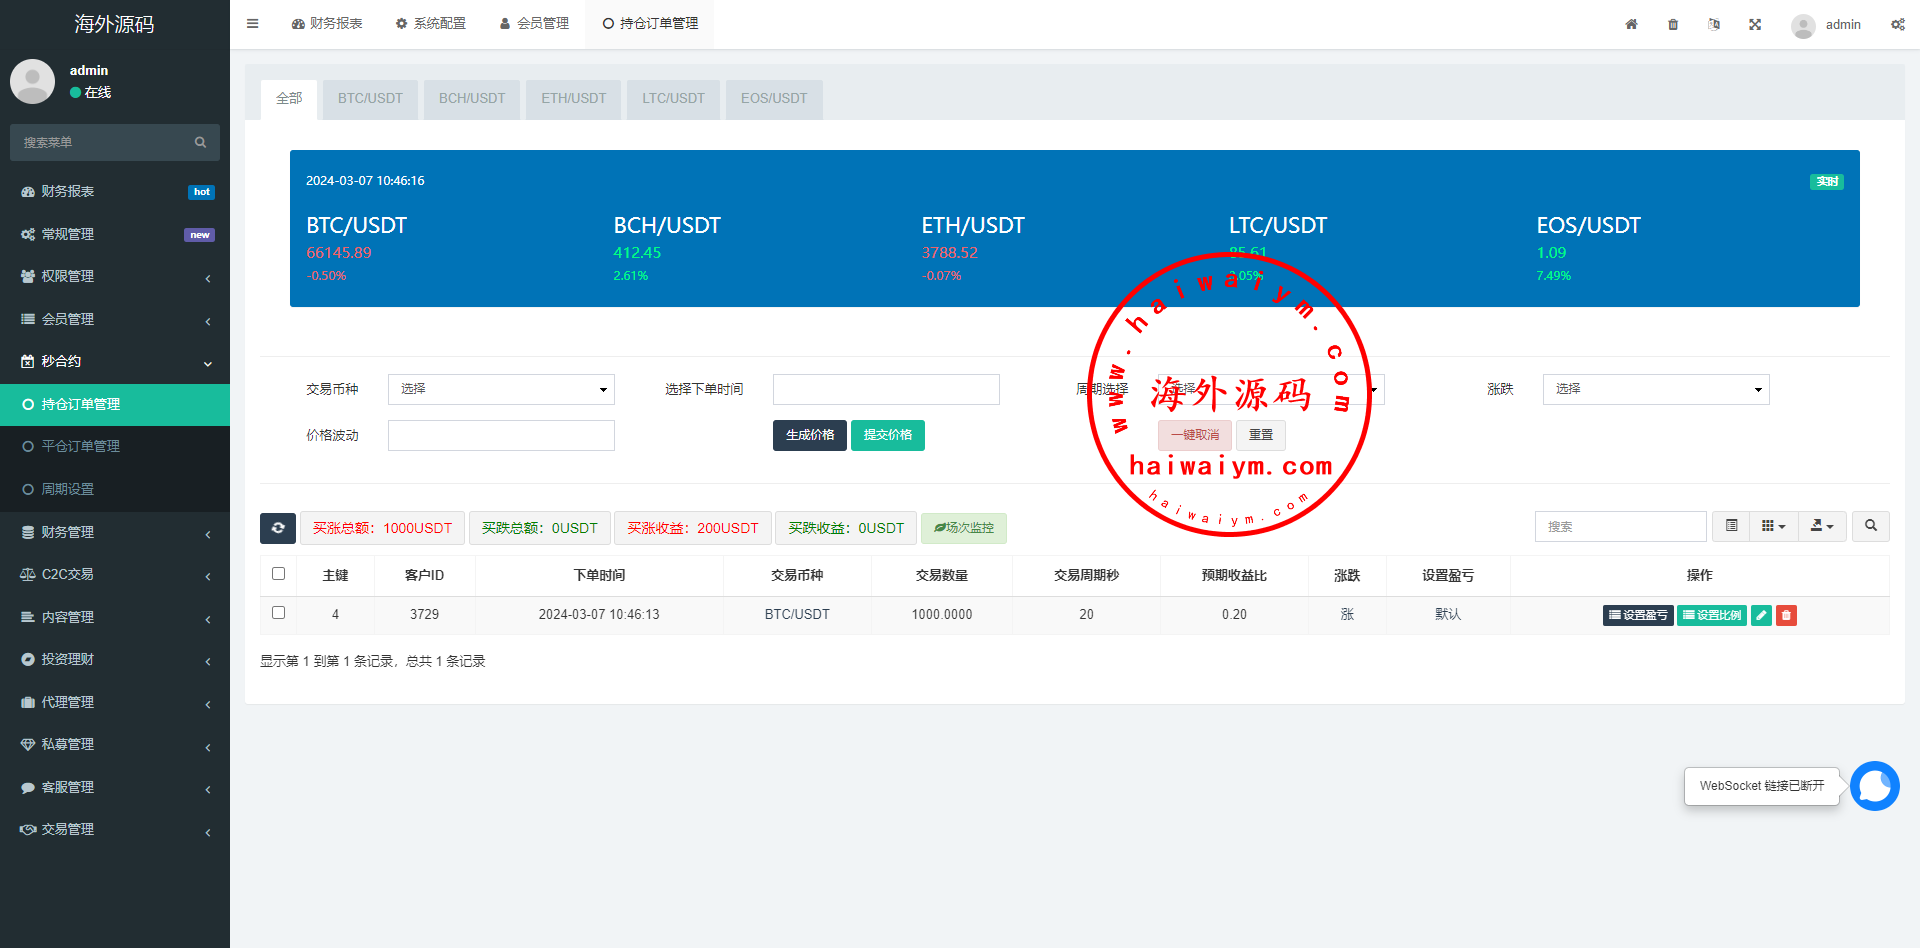Toggle the sidebar hamburger menu icon
This screenshot has width=1920, height=948.
point(253,24)
